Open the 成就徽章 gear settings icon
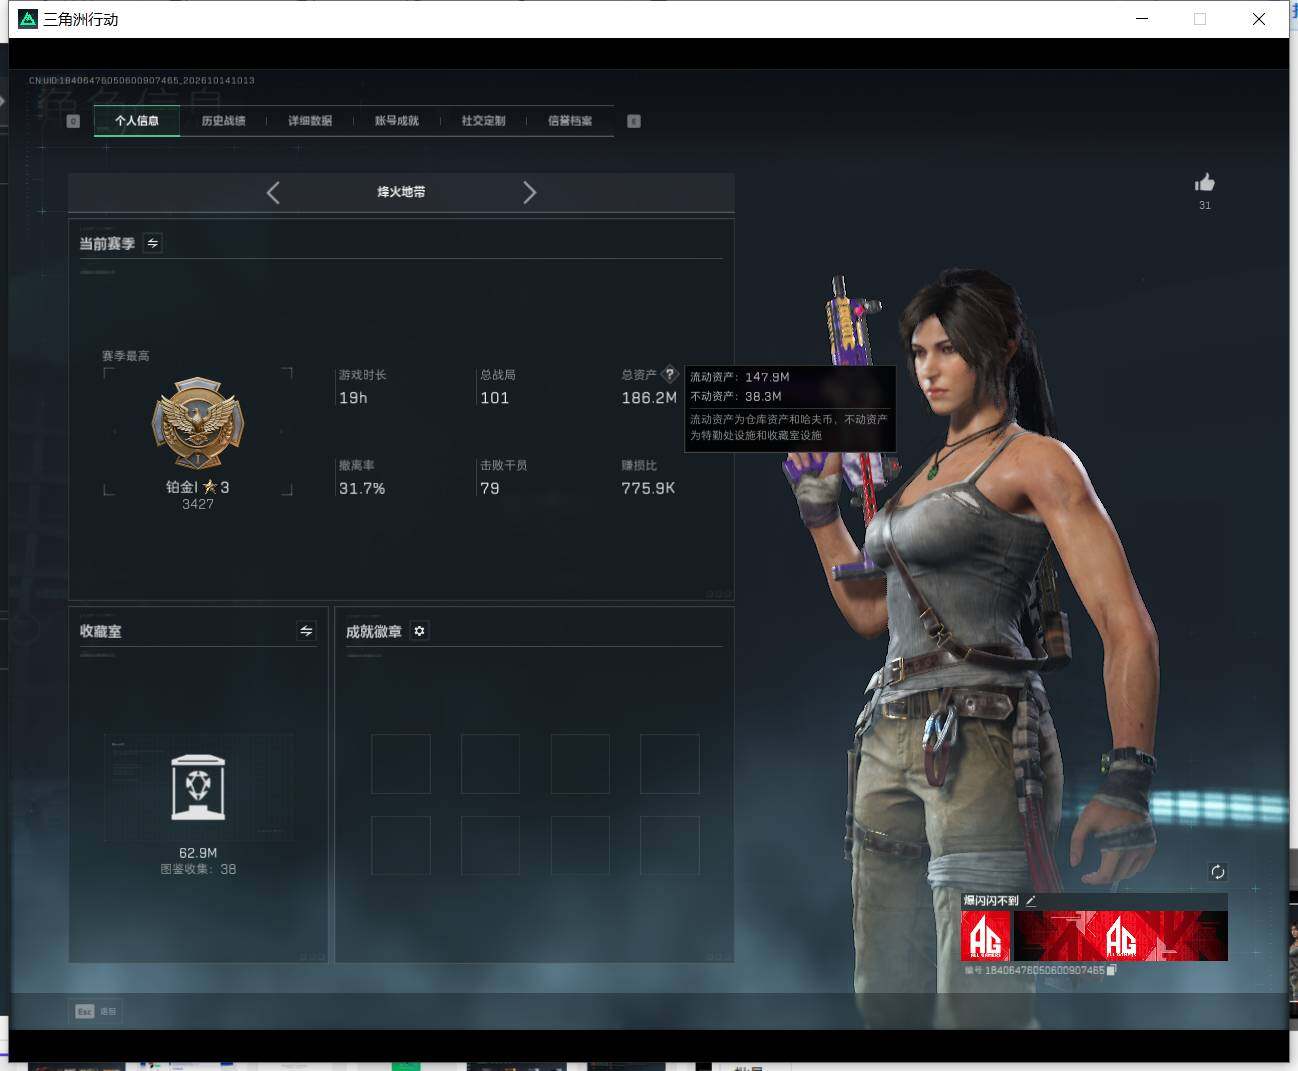The height and width of the screenshot is (1071, 1298). (x=419, y=631)
